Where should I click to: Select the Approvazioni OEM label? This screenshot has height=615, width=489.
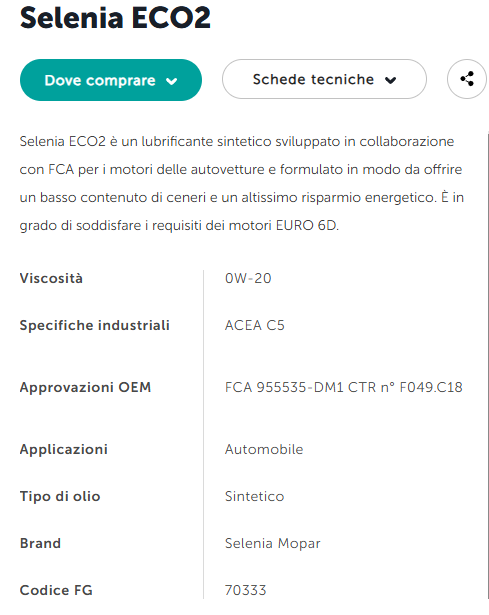pyautogui.click(x=85, y=387)
